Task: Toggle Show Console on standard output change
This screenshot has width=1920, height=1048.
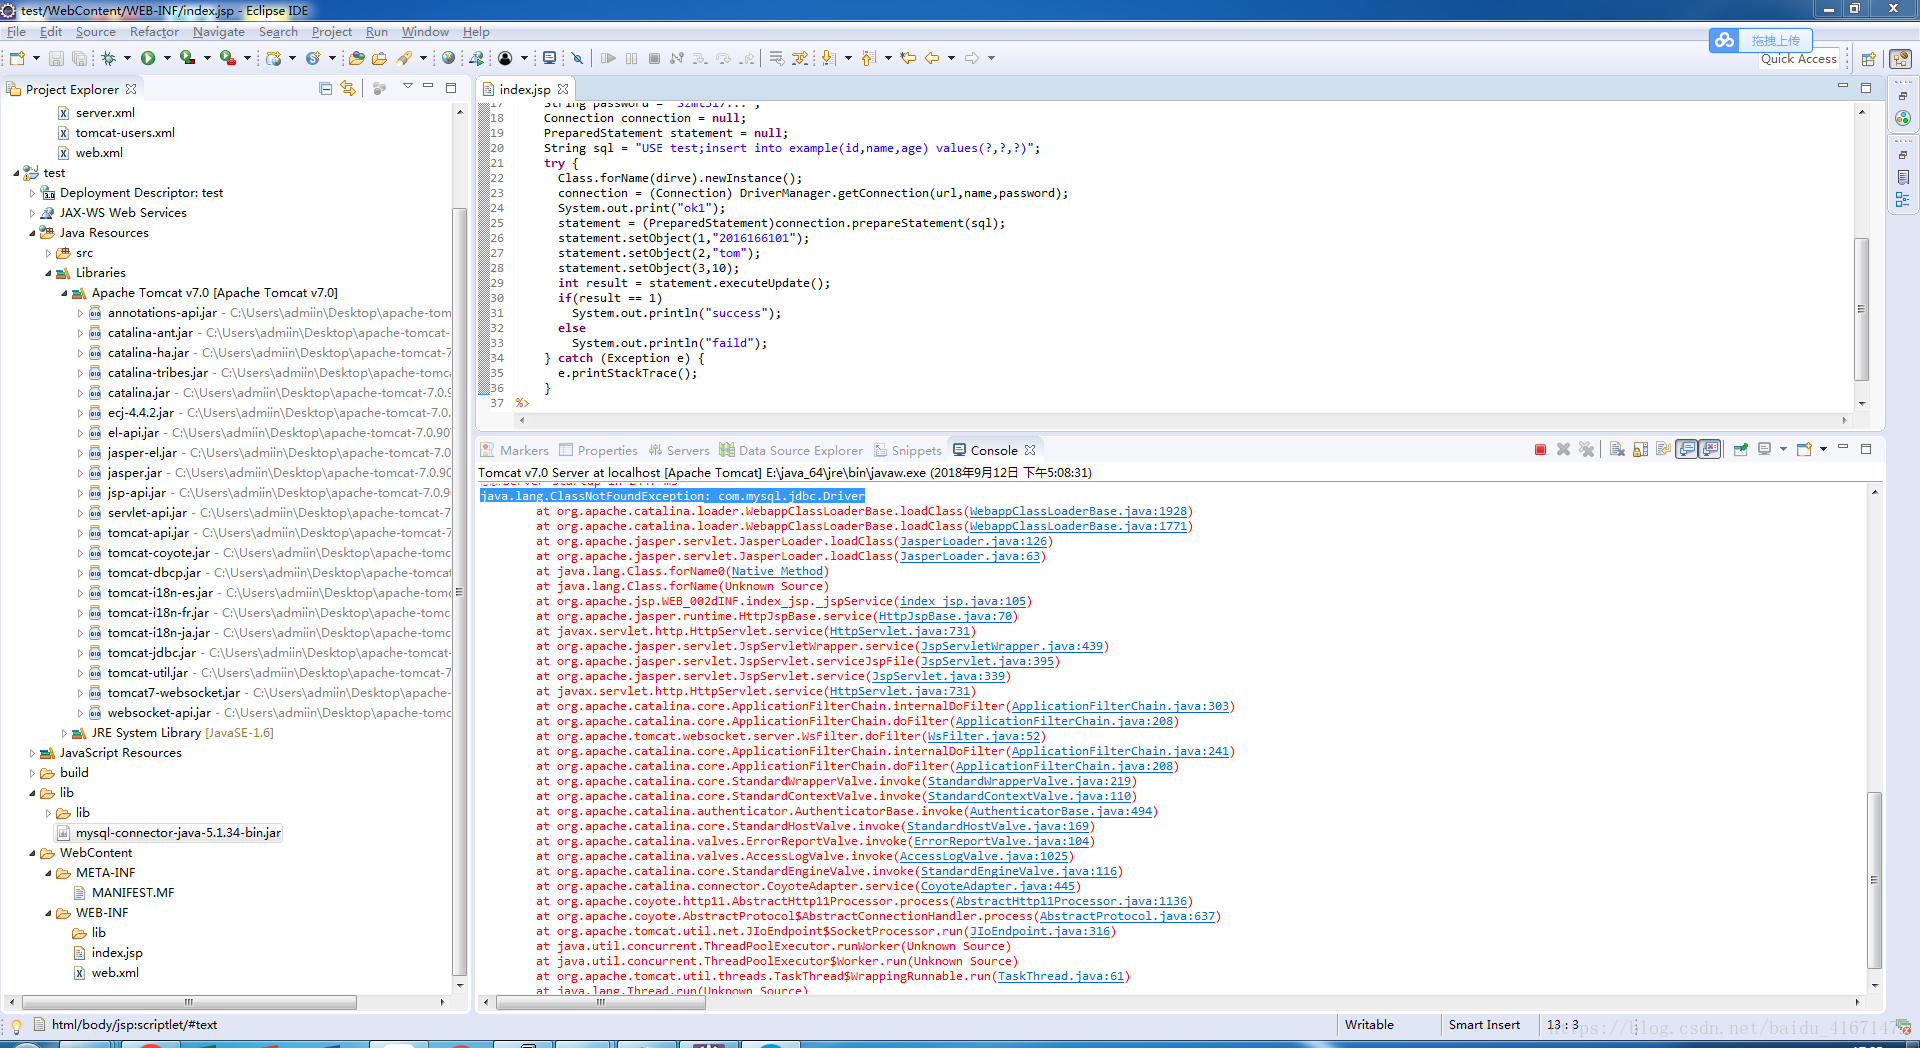Action: pos(1687,450)
